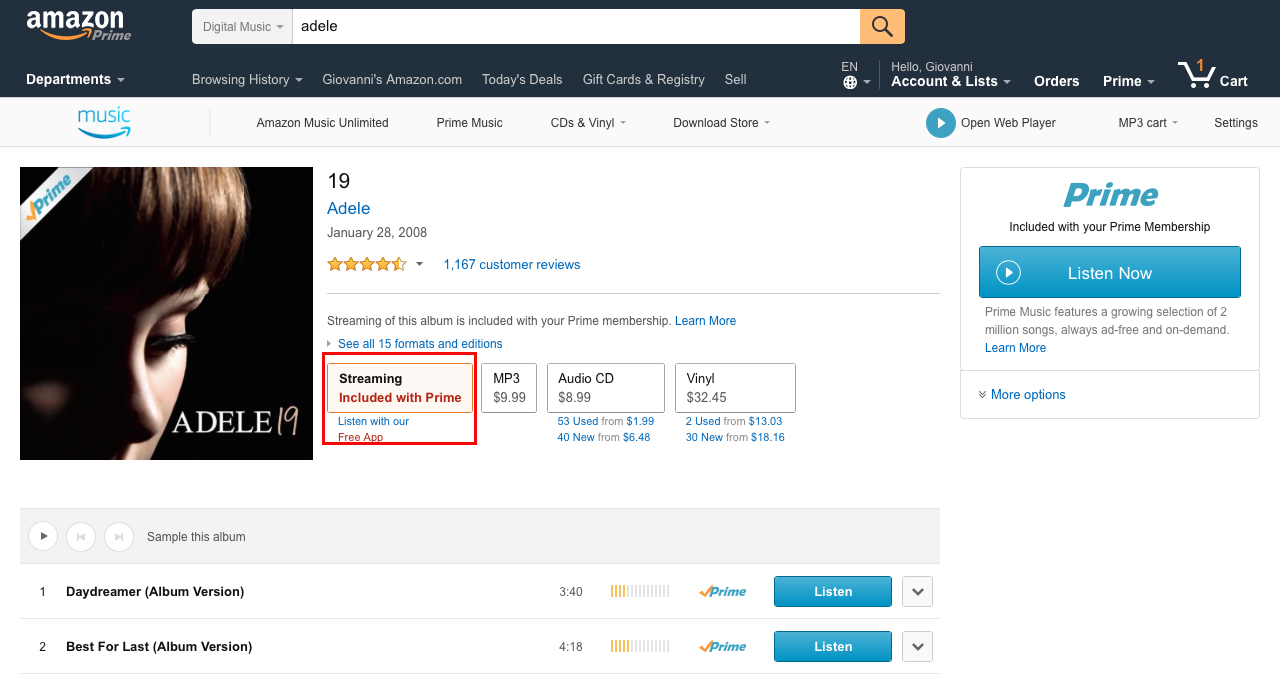1280x682 pixels.
Task: Expand More options in Prime box
Action: click(1022, 395)
